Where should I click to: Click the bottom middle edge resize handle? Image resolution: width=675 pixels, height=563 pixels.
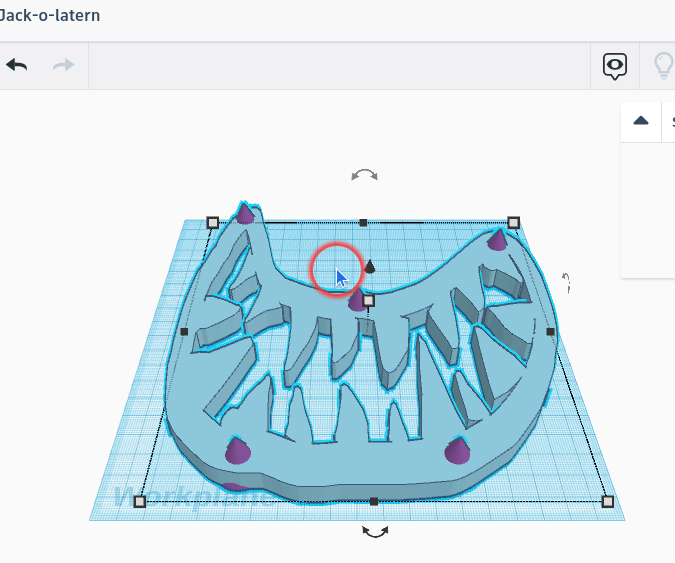[373, 501]
